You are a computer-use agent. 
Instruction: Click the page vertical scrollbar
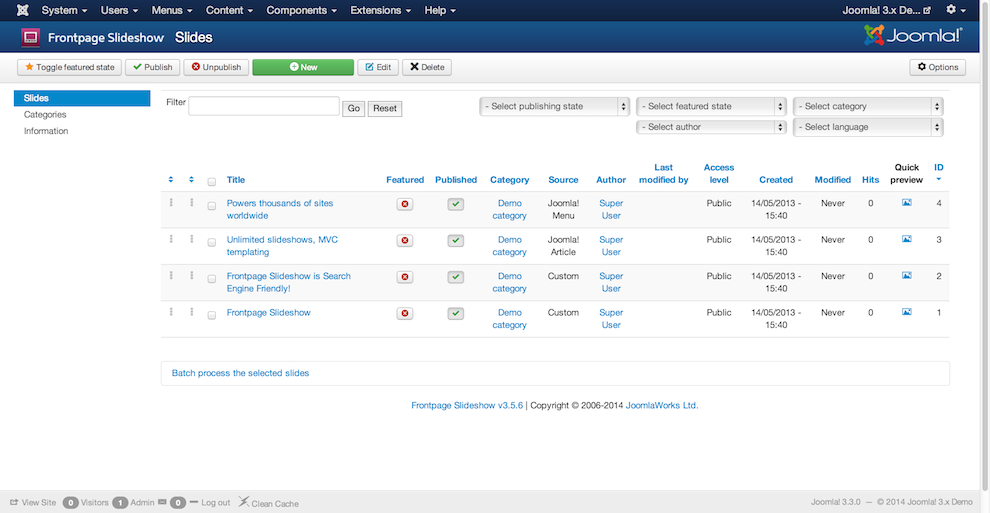985,246
